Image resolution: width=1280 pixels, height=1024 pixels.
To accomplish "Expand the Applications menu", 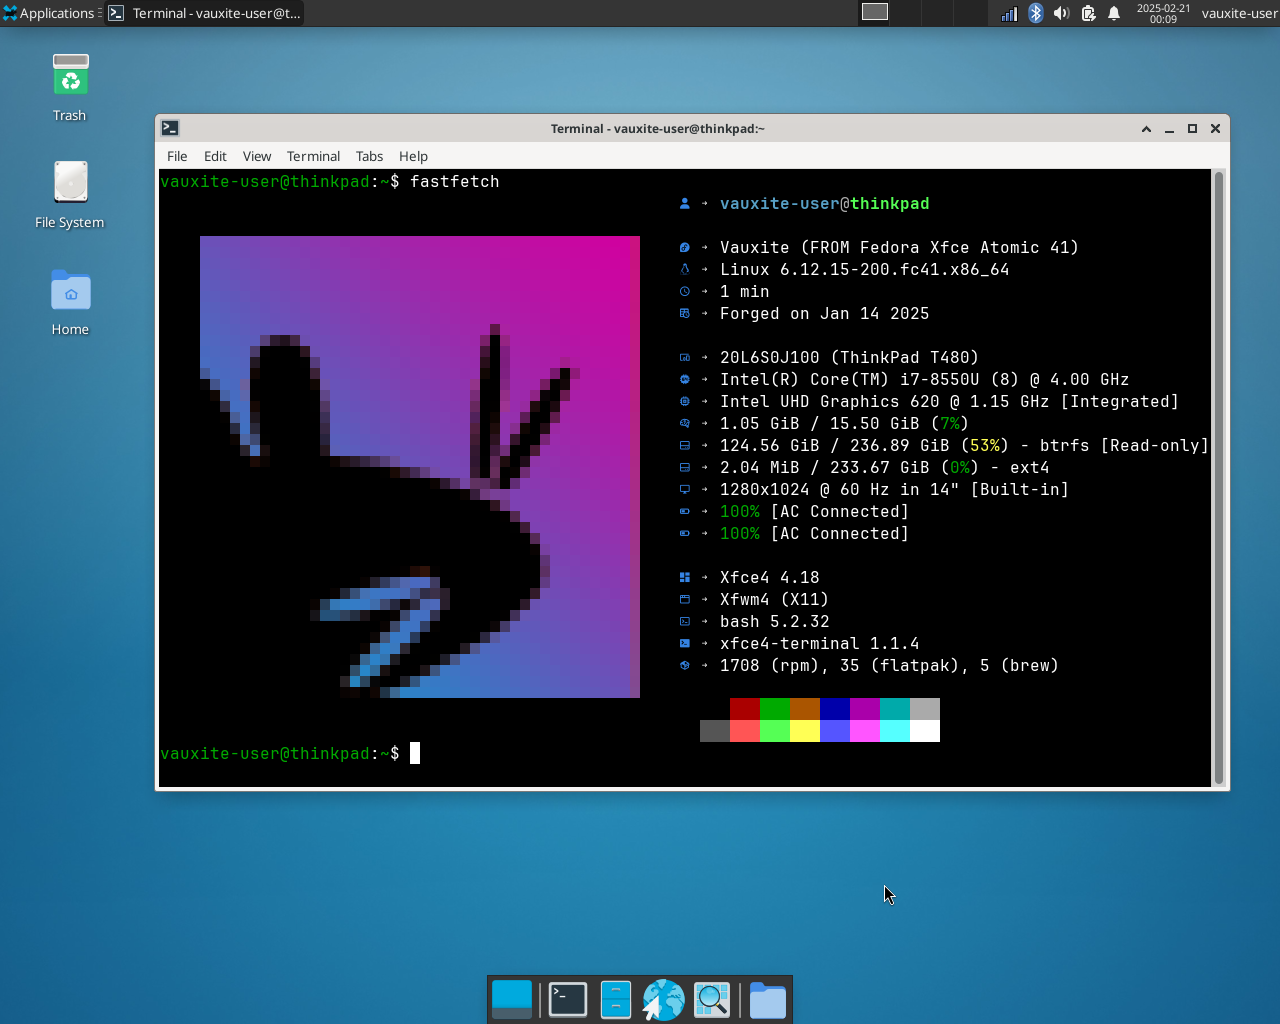I will (50, 13).
